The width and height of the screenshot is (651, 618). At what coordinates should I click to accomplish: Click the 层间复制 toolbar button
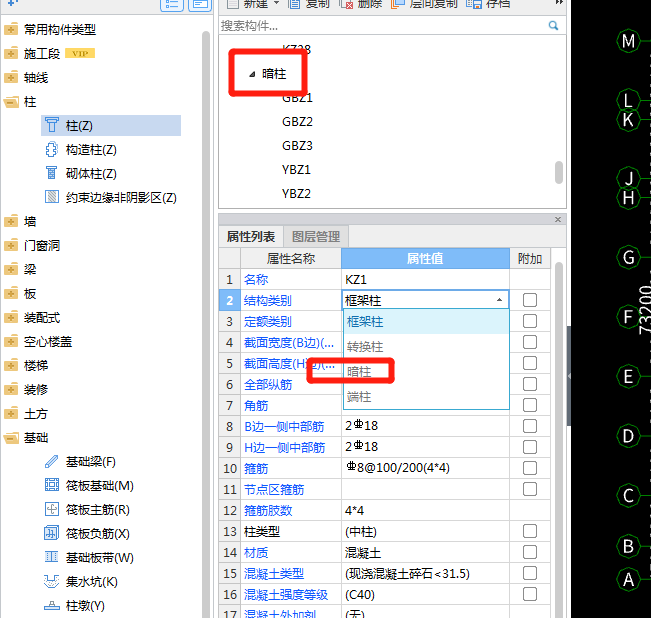click(424, 4)
